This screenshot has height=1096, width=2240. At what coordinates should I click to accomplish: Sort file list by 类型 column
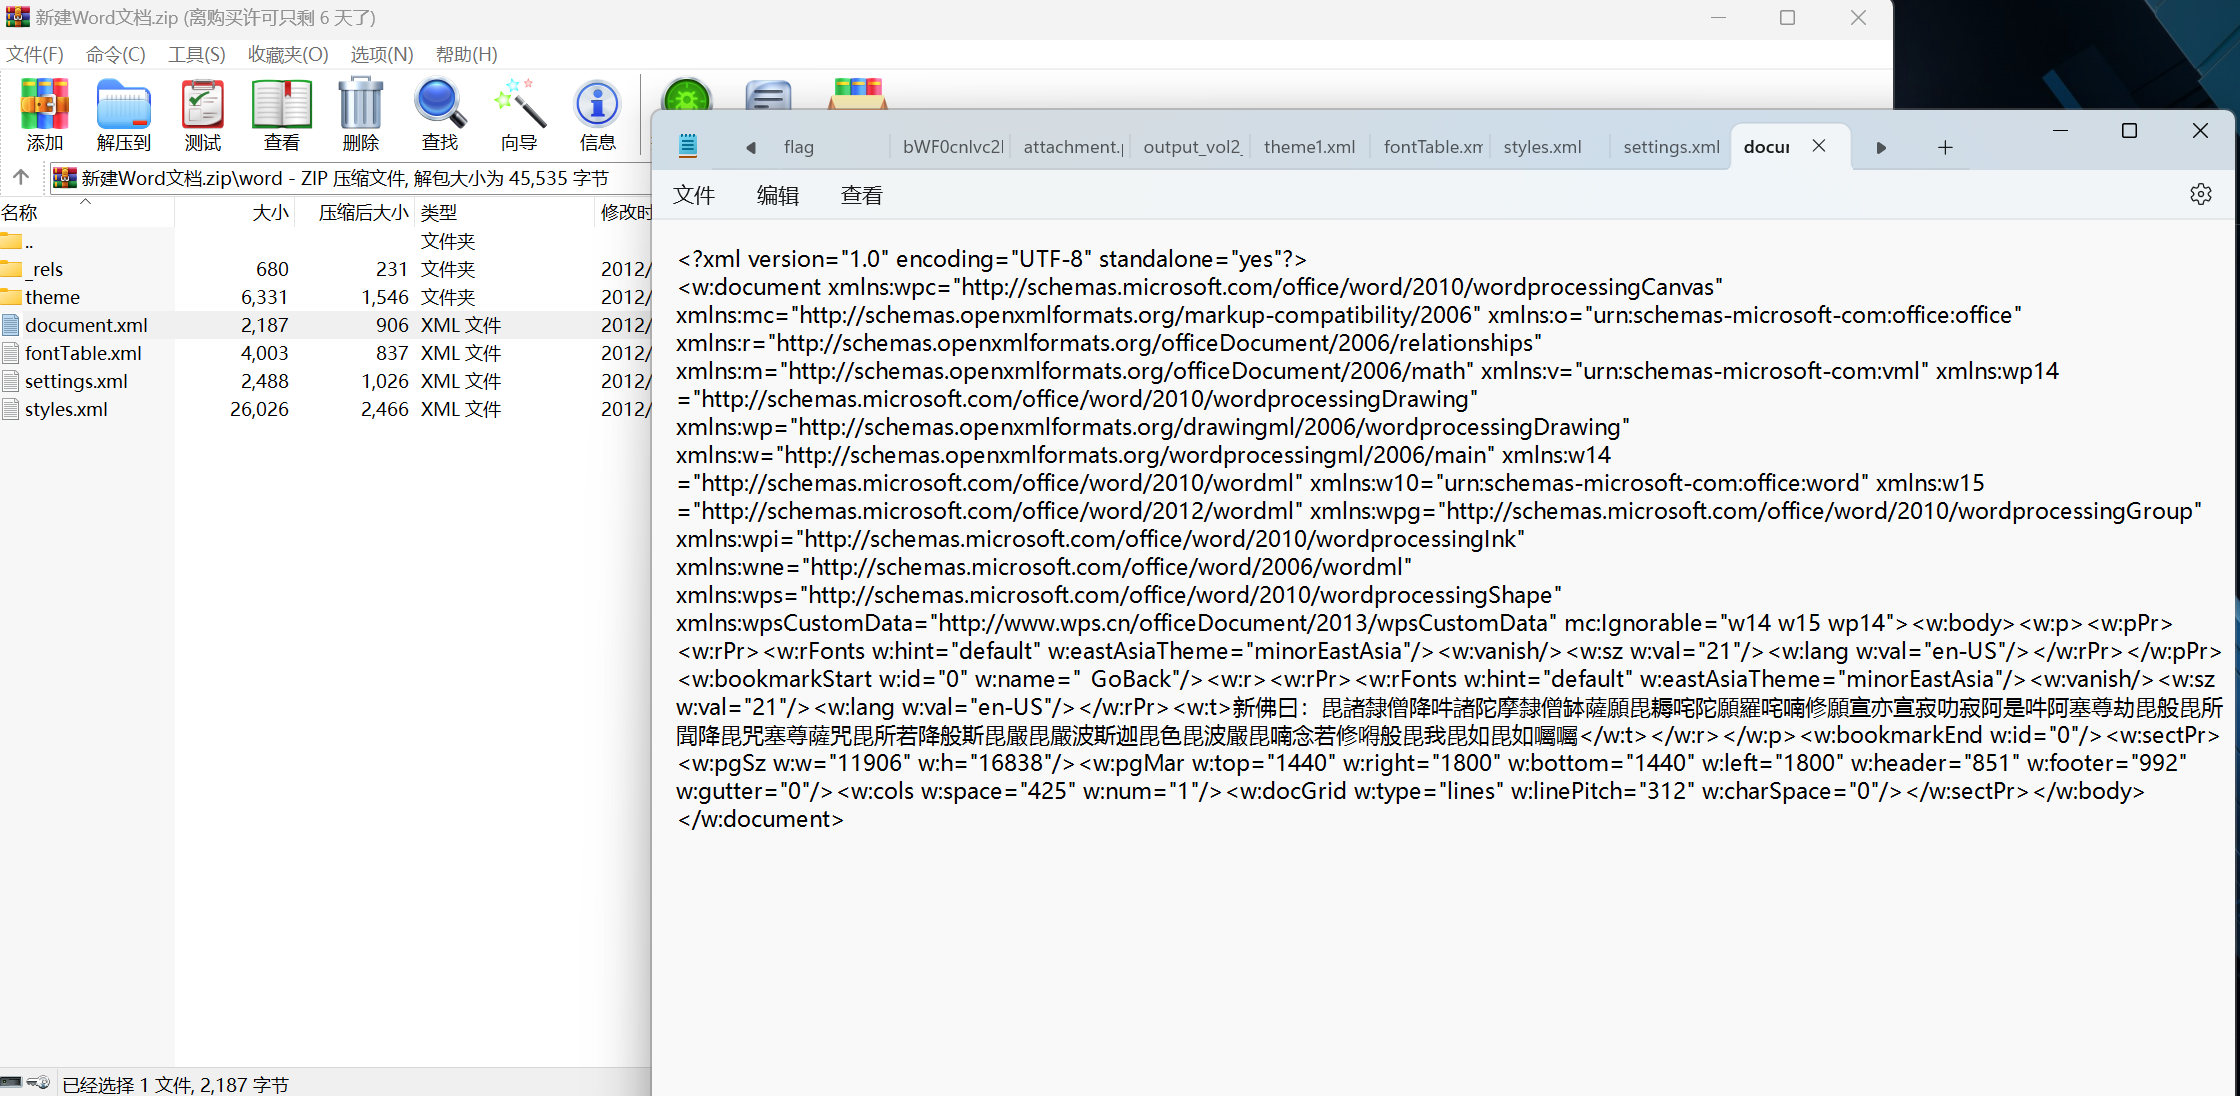coord(505,212)
